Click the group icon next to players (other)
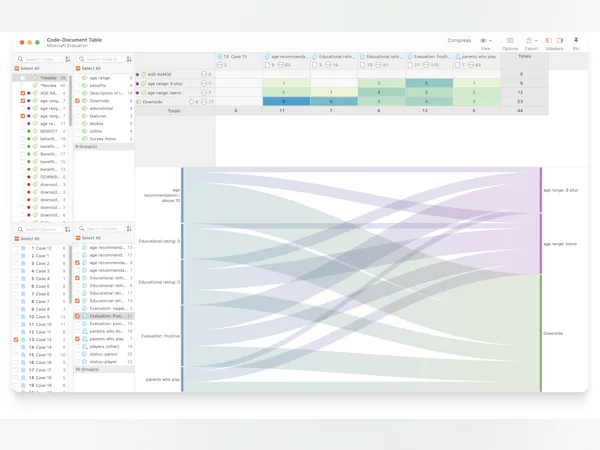The height and width of the screenshot is (450, 600). [85, 346]
